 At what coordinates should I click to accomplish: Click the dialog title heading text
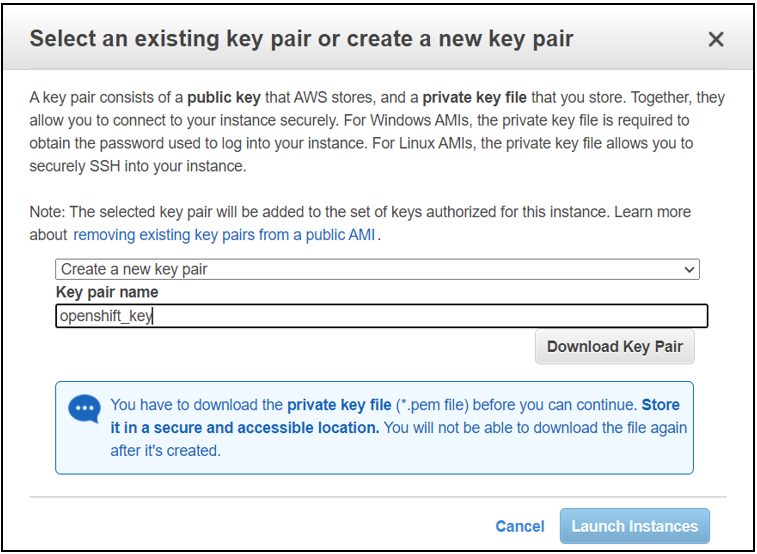301,39
